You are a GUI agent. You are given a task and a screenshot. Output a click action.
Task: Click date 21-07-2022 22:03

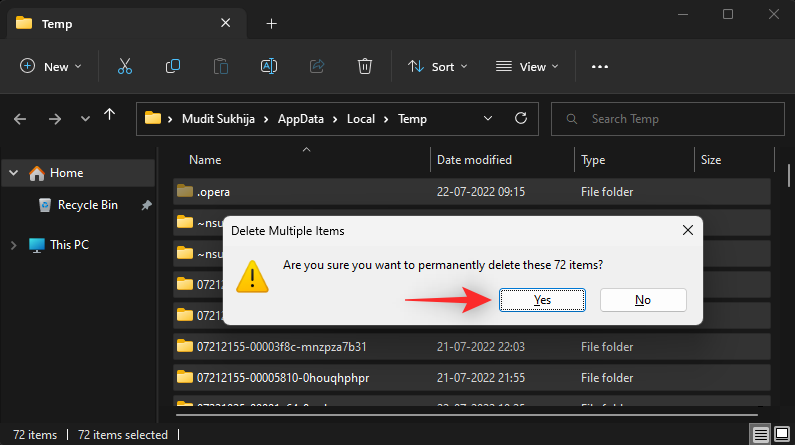point(481,347)
